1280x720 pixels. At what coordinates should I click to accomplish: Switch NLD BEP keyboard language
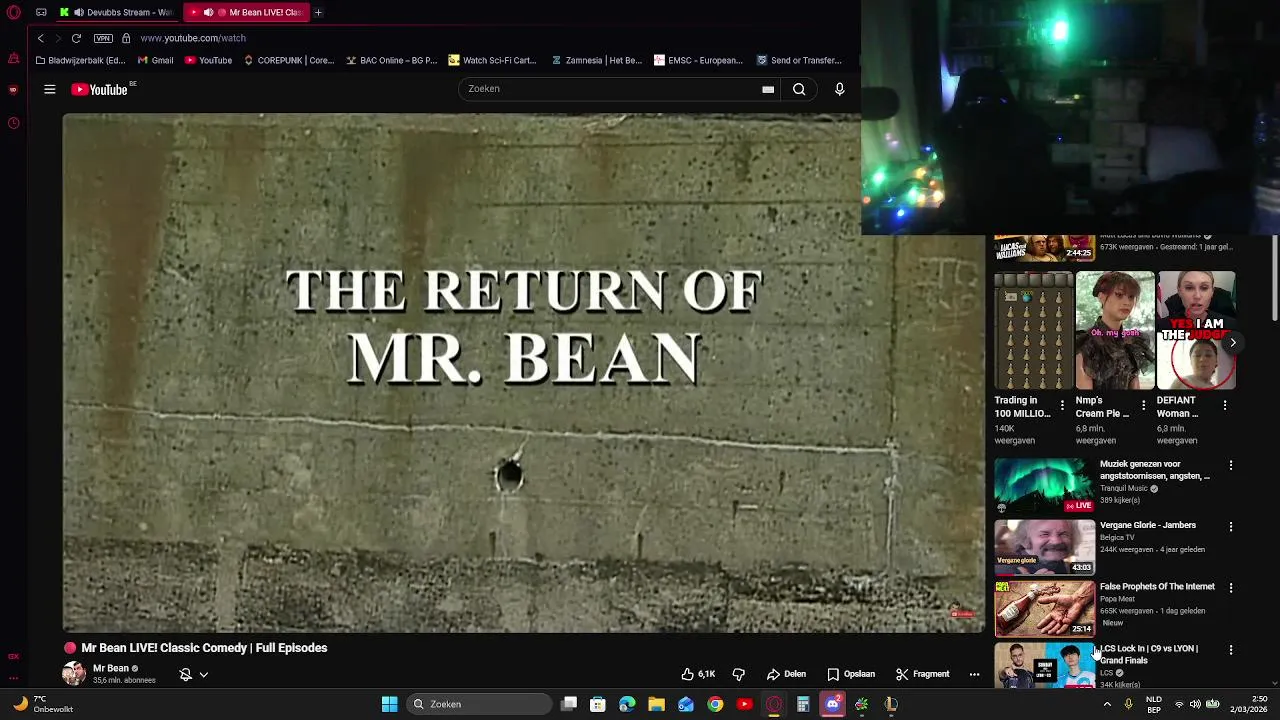1154,704
